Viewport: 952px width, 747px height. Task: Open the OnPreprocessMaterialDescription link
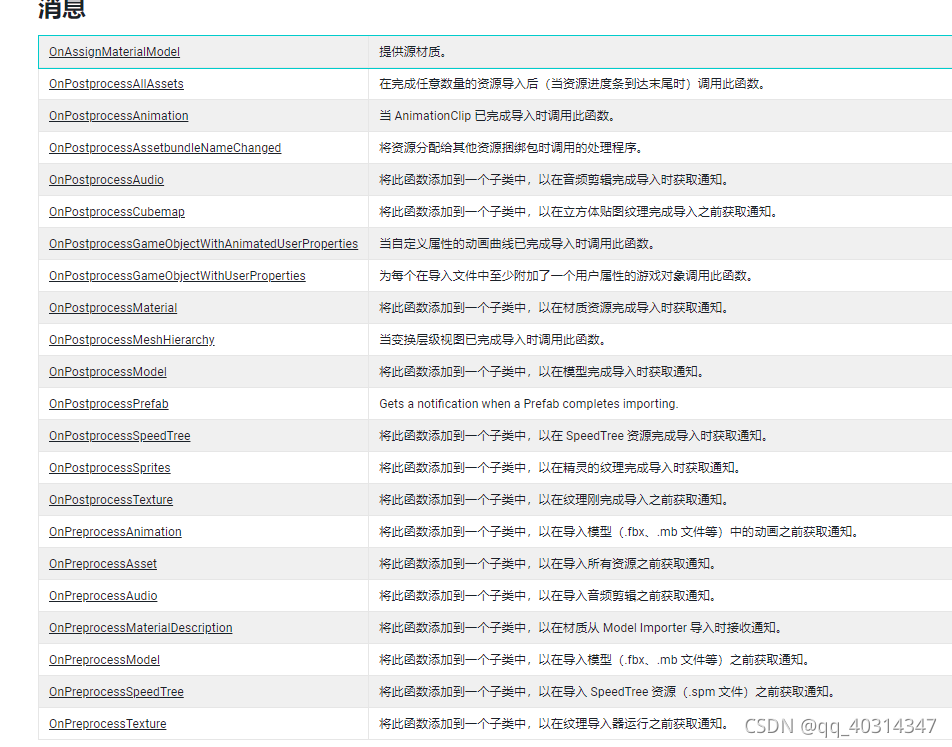tap(140, 627)
